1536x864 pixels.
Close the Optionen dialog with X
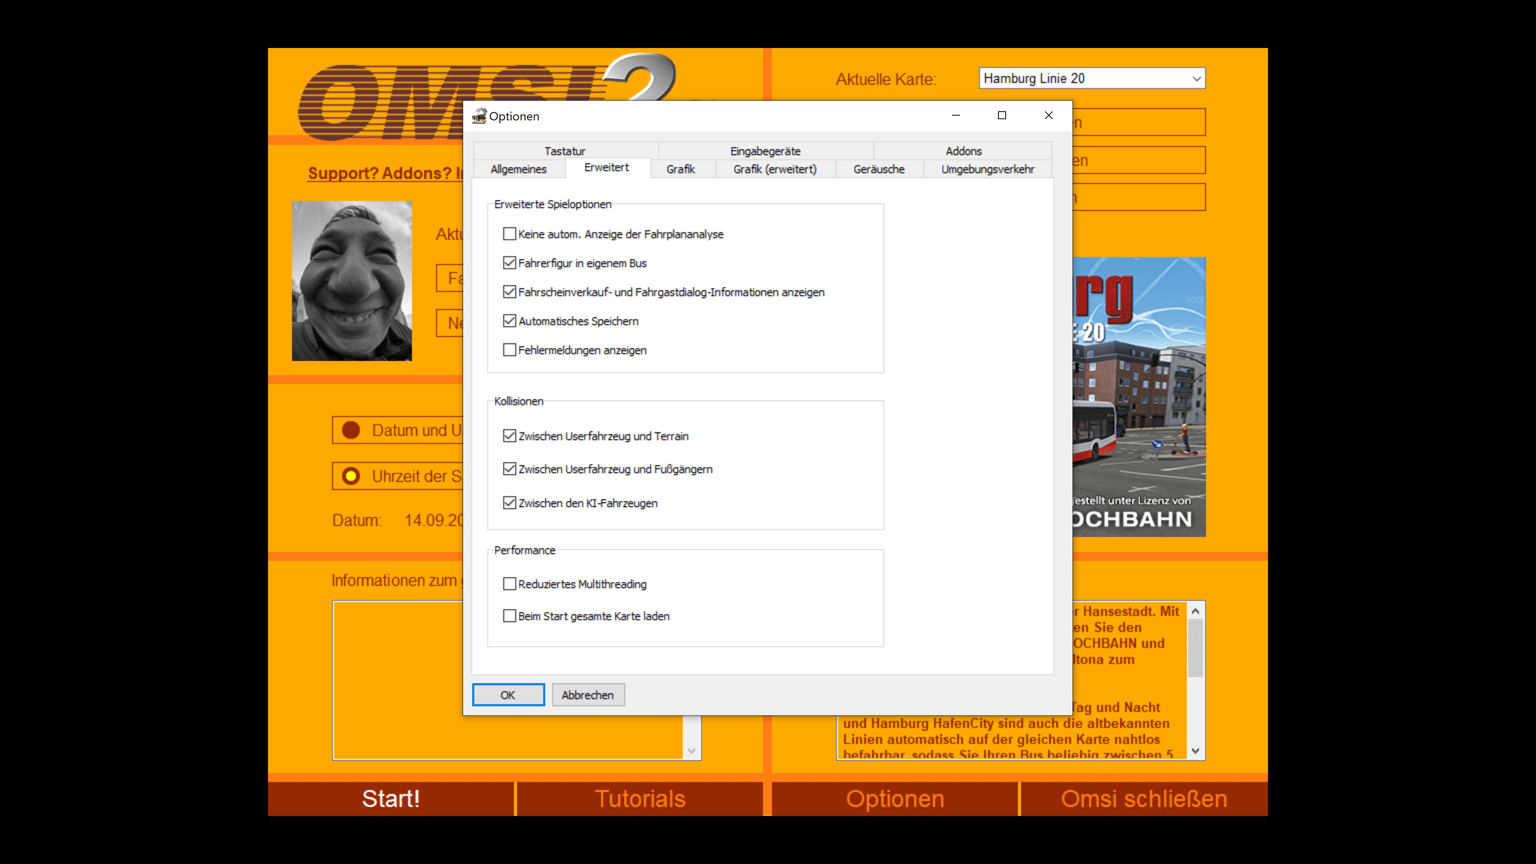click(1048, 116)
